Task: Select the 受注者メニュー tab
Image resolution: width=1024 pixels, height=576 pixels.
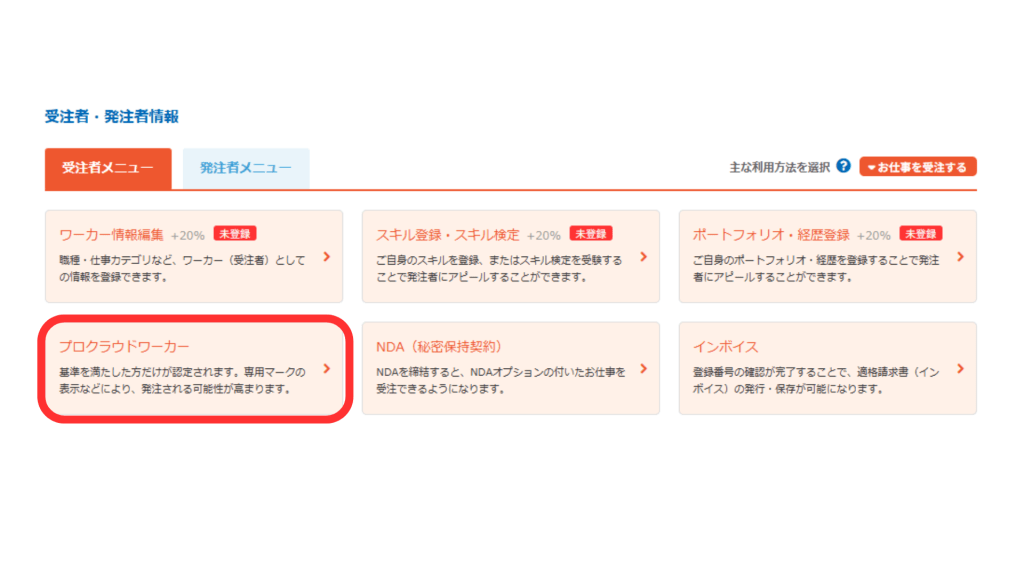Action: (108, 168)
